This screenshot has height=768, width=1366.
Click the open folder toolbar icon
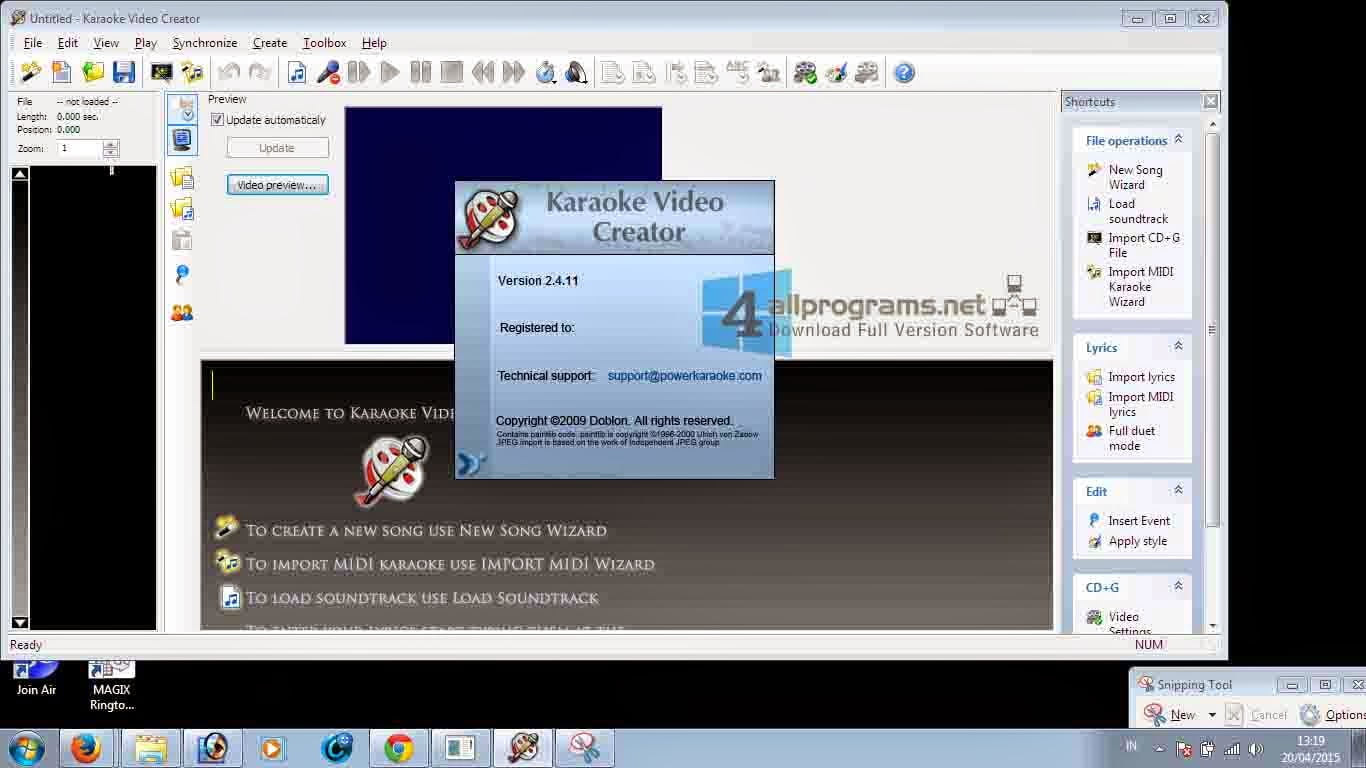pyautogui.click(x=93, y=72)
